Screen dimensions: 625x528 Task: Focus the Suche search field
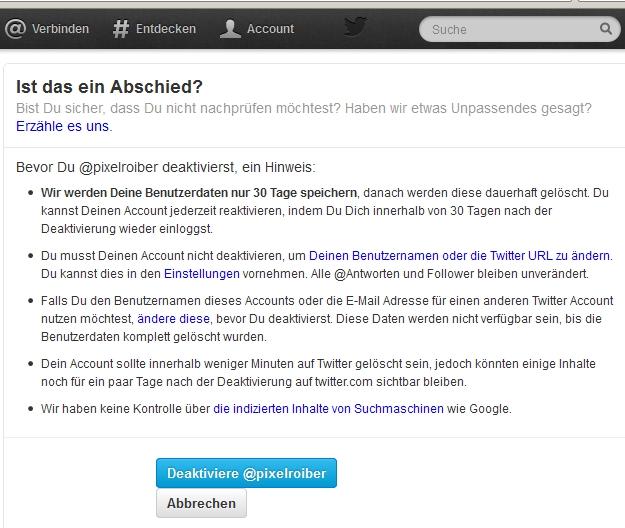coord(510,29)
